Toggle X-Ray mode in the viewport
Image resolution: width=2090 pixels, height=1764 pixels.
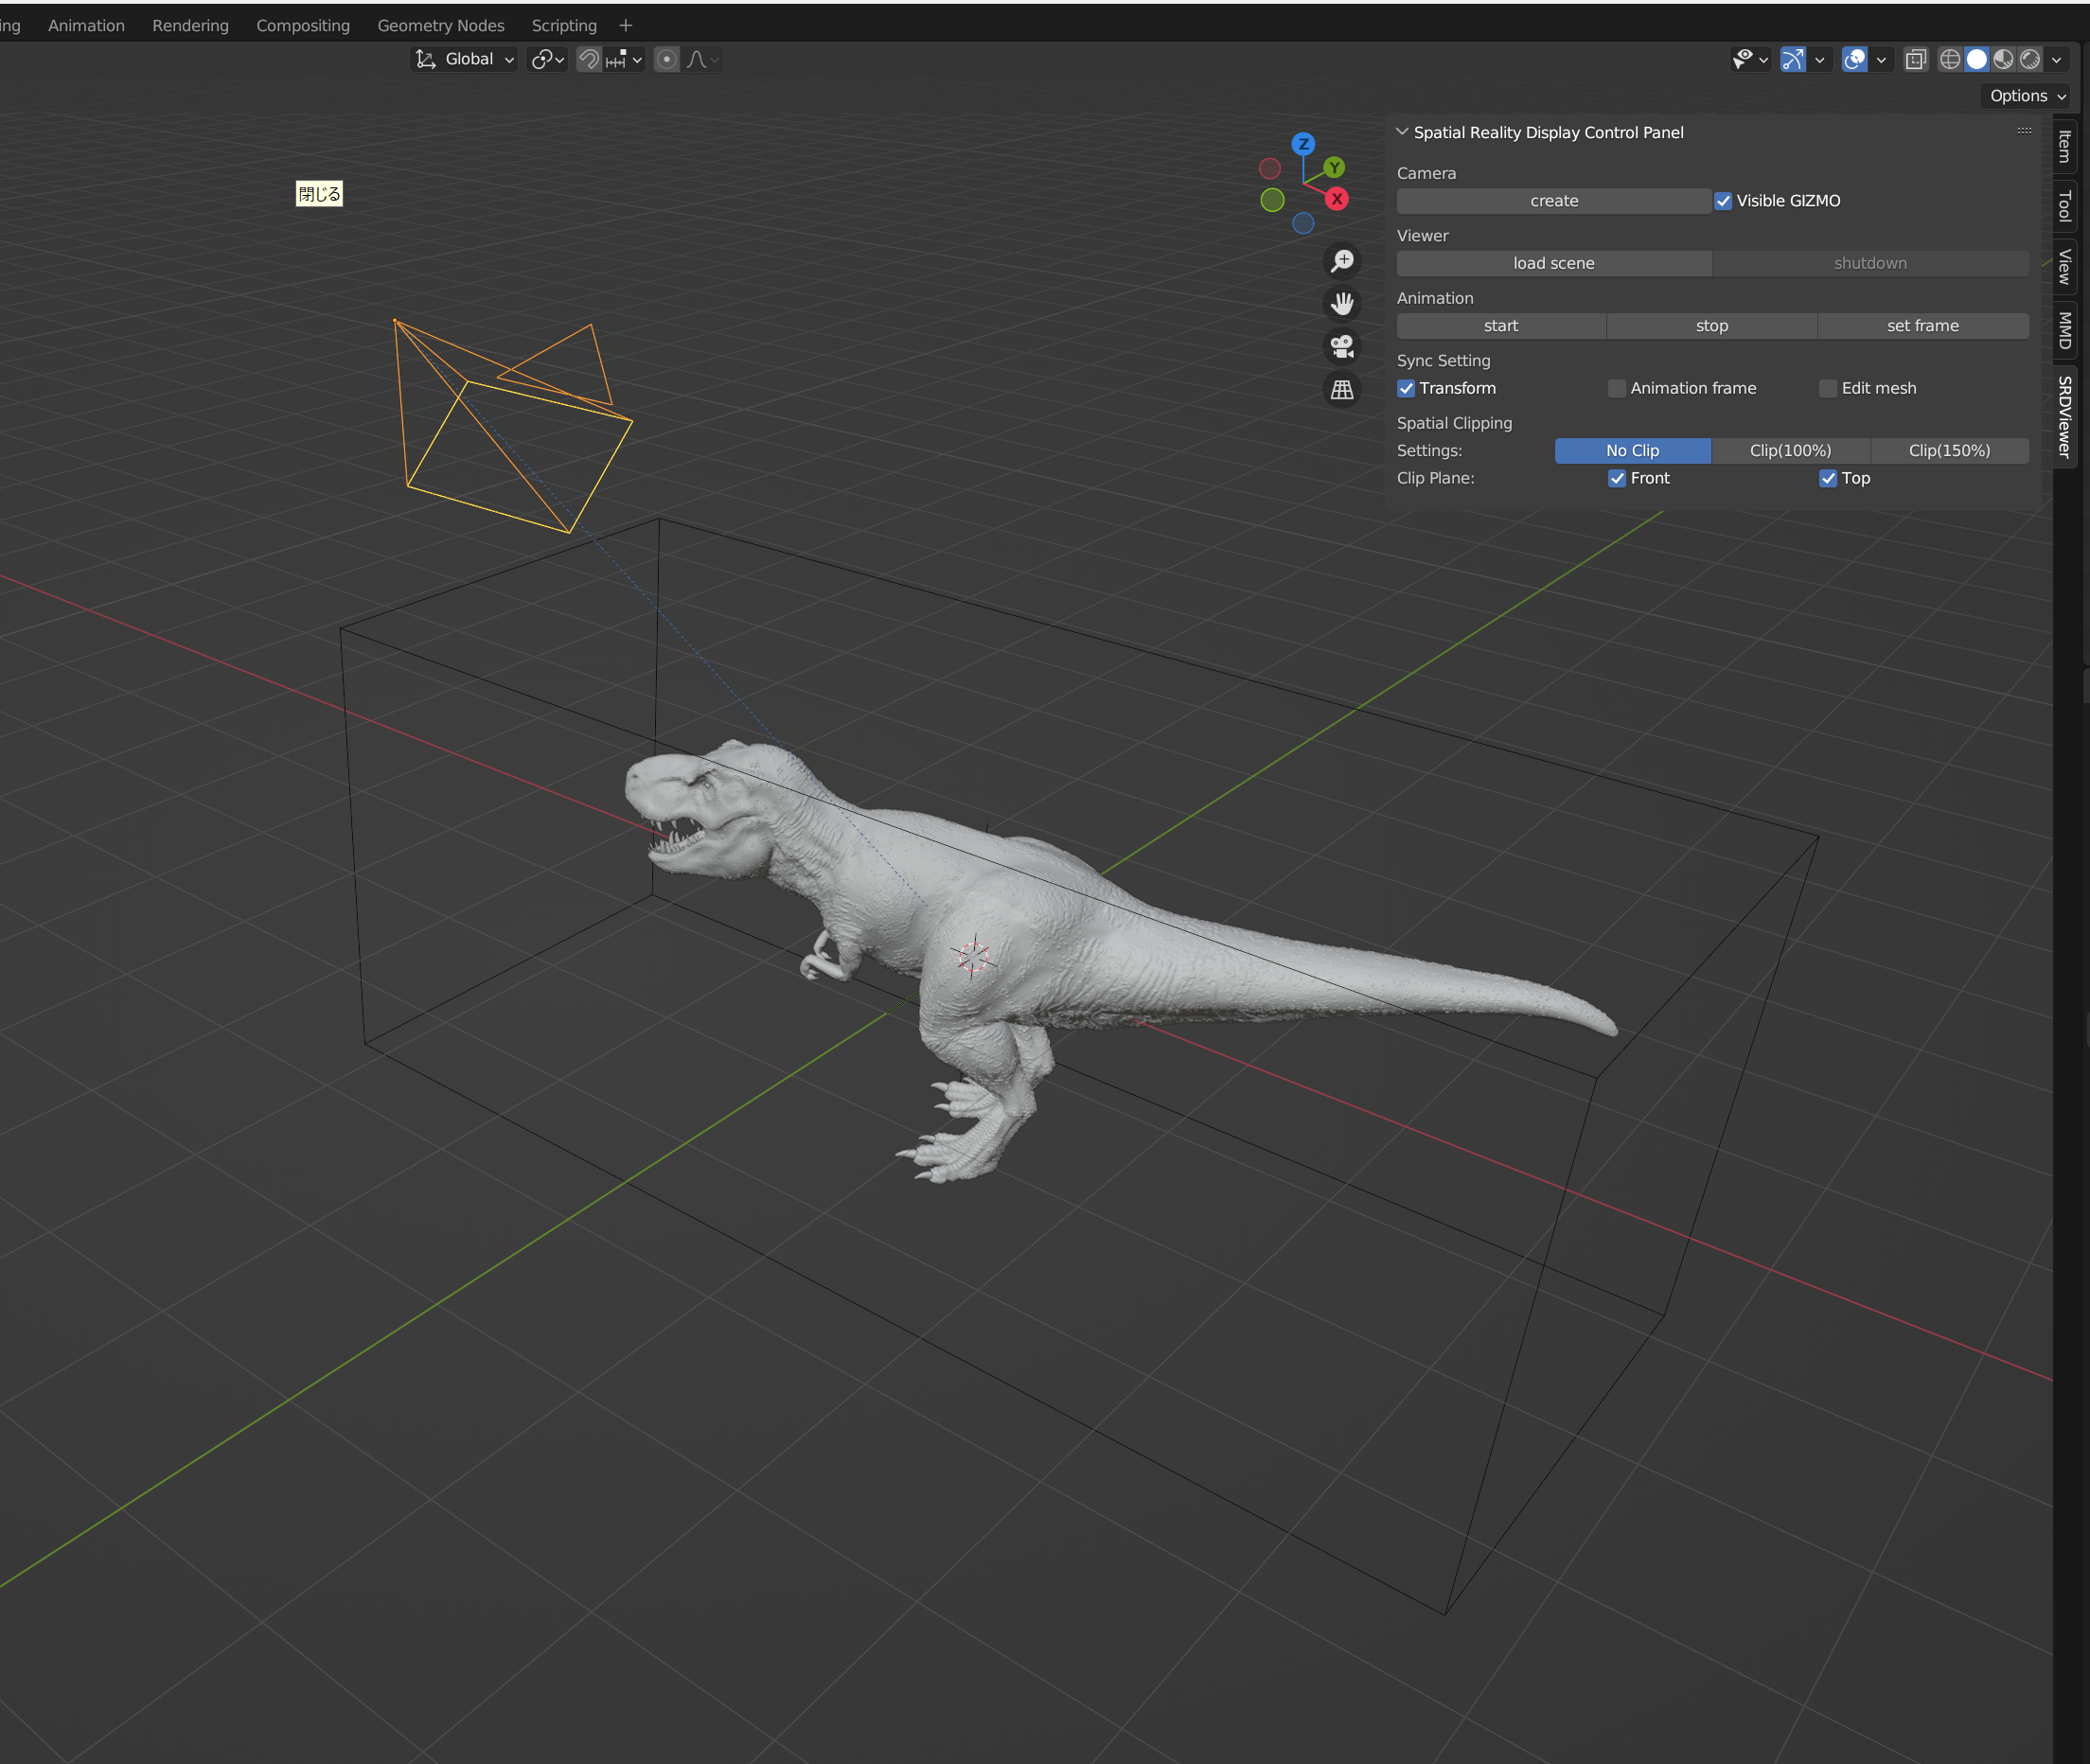1915,59
